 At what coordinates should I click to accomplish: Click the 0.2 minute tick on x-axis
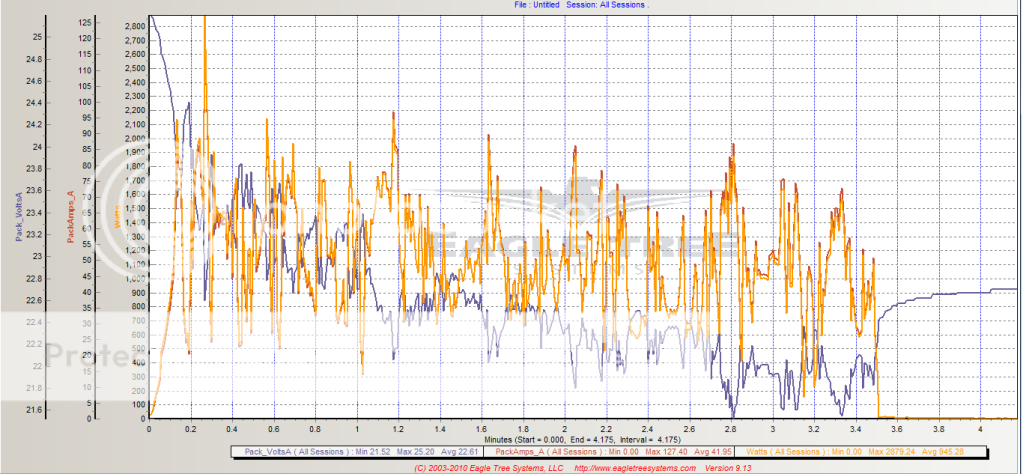click(x=190, y=428)
